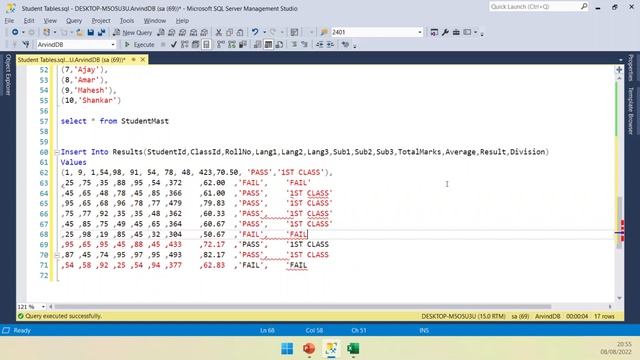This screenshot has width=640, height=360.
Task: Click the Save file icon
Action: 91,32
